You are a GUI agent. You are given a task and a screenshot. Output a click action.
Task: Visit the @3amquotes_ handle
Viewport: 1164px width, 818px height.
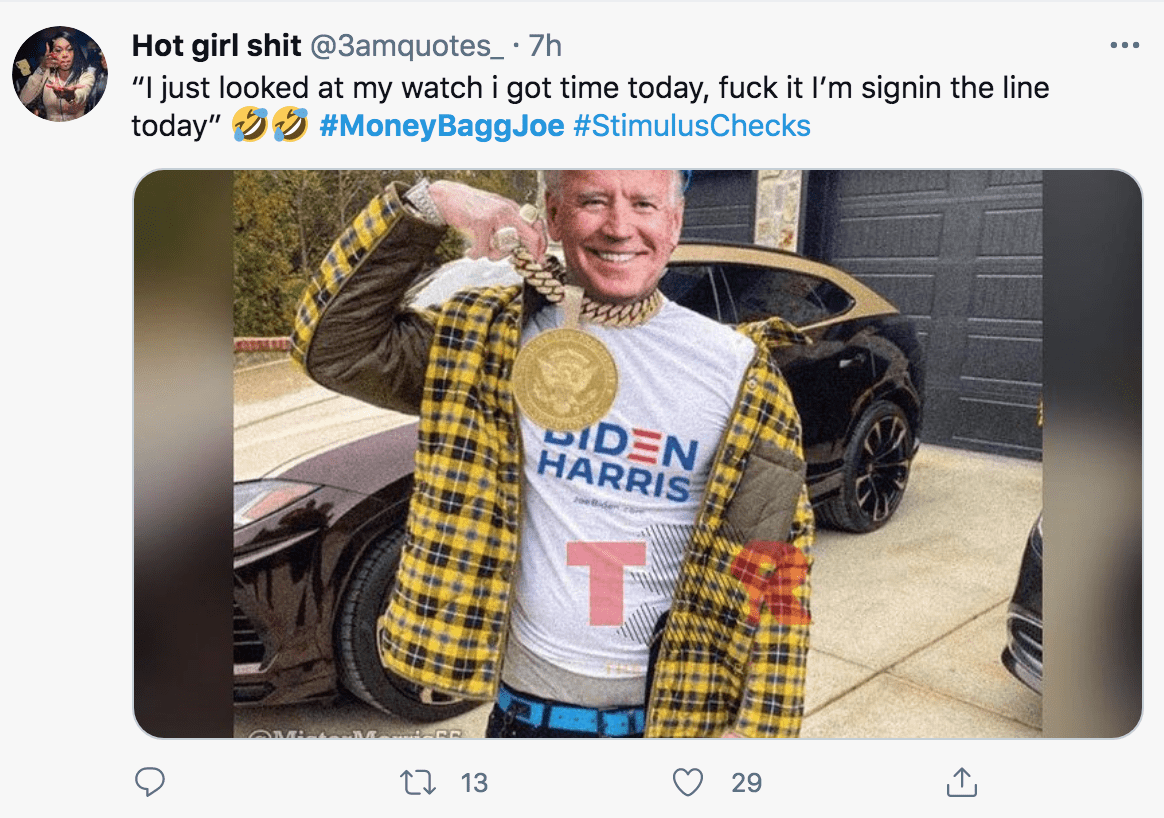[406, 46]
